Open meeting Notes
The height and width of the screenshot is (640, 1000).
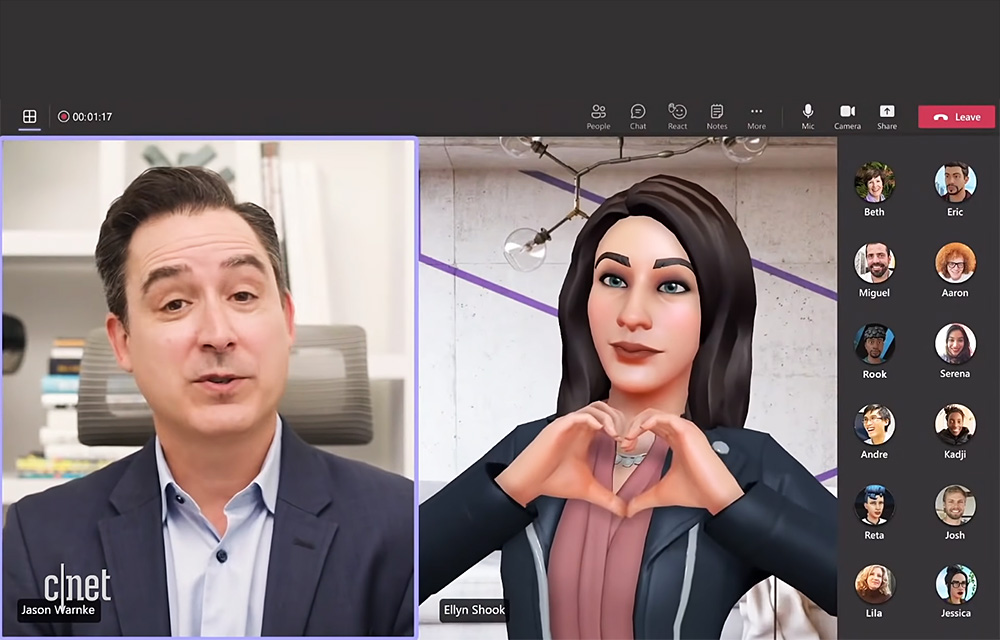[717, 117]
